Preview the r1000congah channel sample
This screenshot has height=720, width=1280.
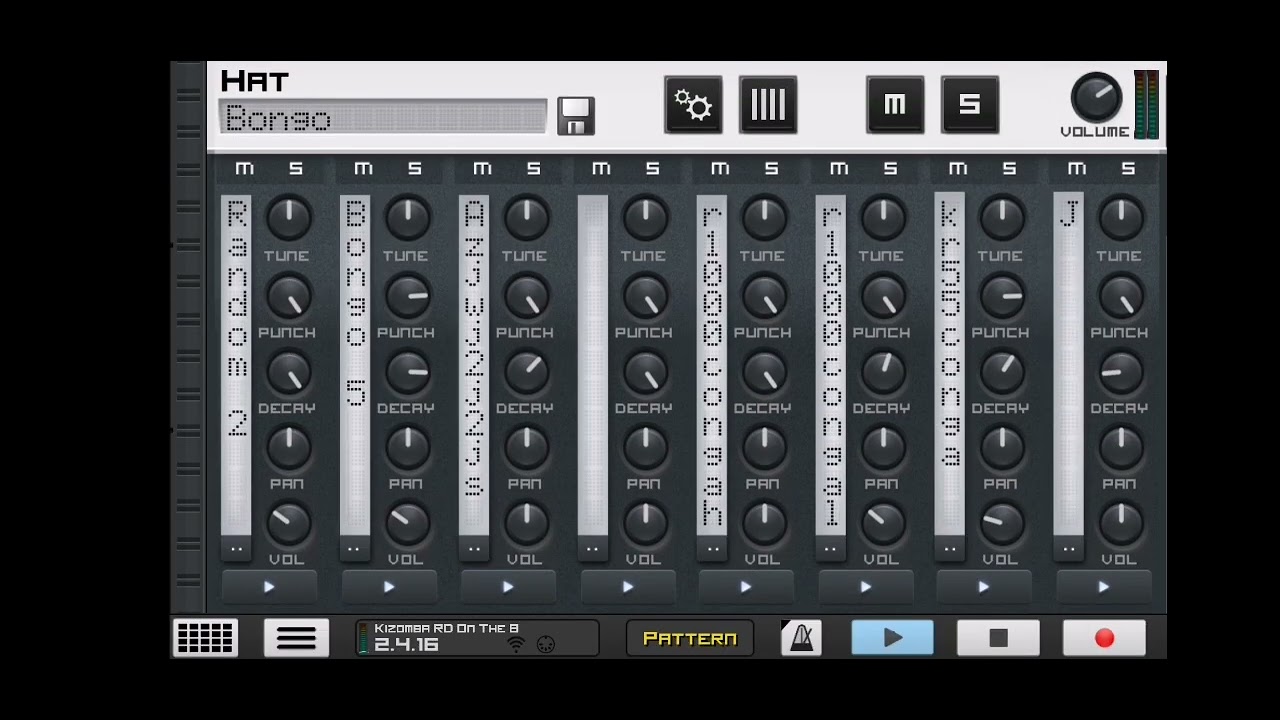[x=746, y=587]
